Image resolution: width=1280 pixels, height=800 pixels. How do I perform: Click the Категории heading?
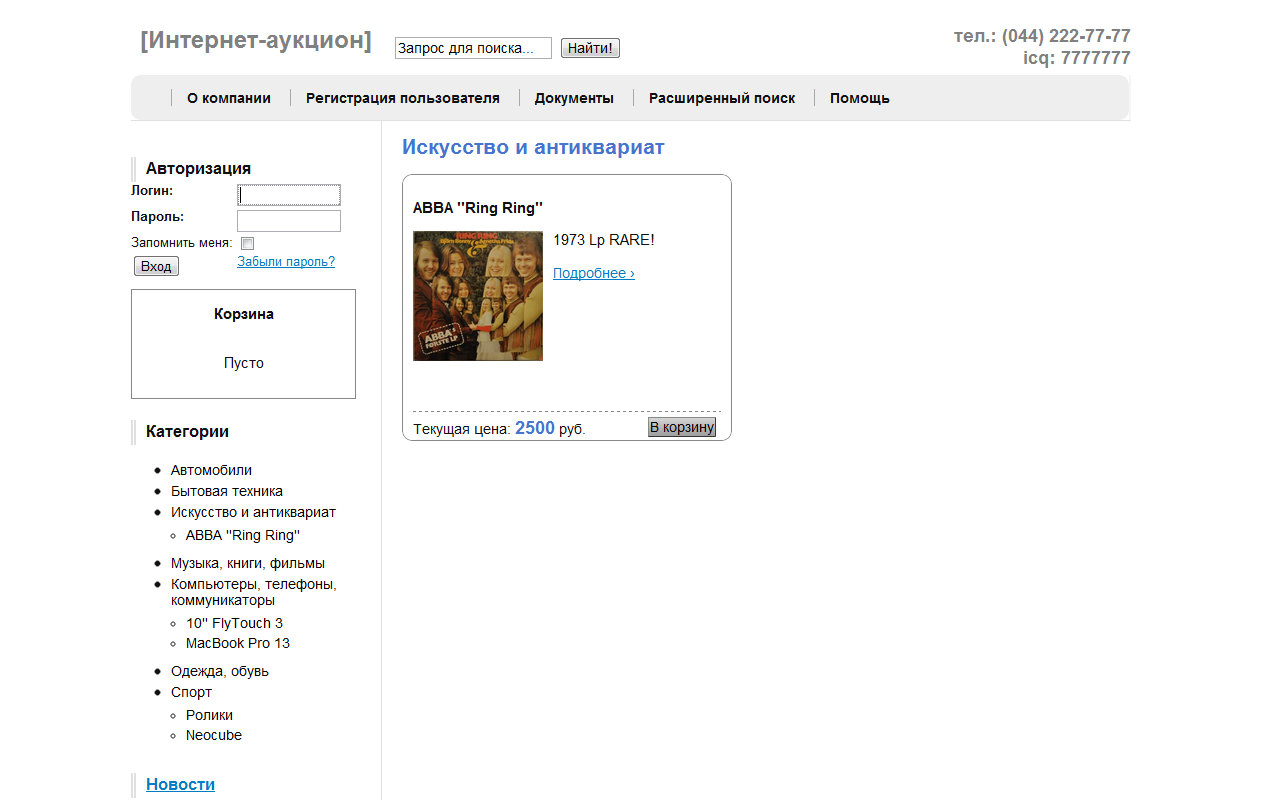187,431
